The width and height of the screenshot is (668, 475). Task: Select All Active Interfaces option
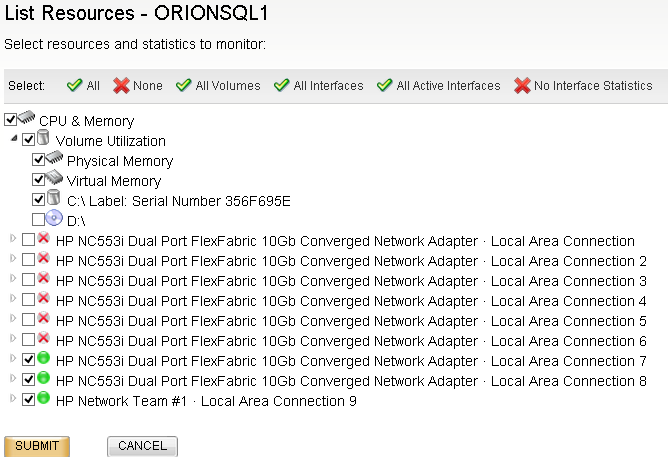438,86
